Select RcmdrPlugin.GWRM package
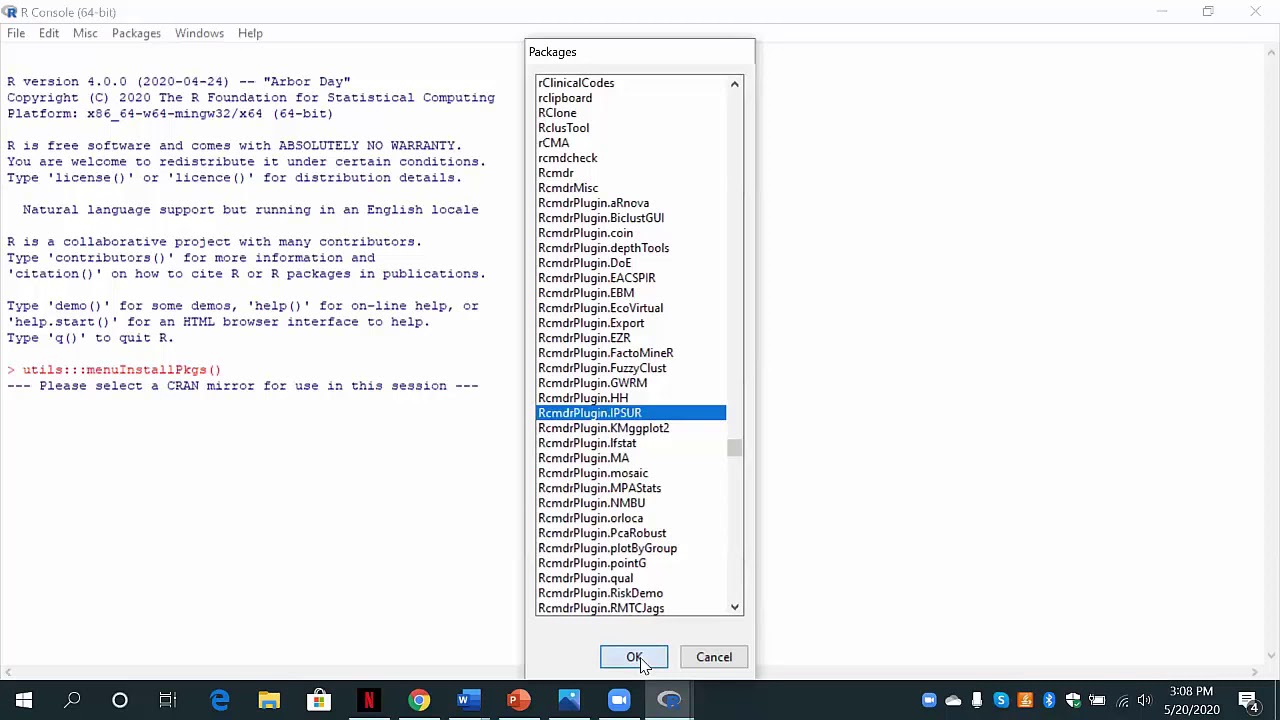This screenshot has width=1280, height=720. click(631, 383)
